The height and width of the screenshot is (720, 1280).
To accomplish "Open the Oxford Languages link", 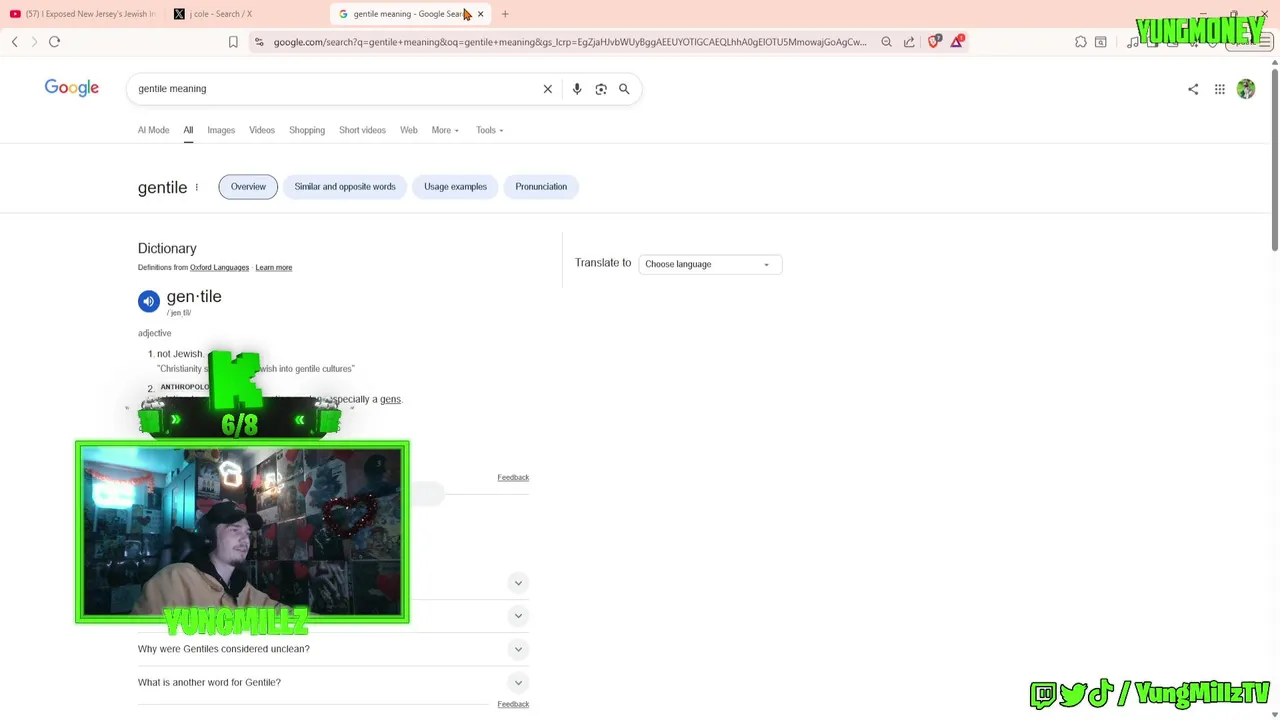I will (x=219, y=268).
